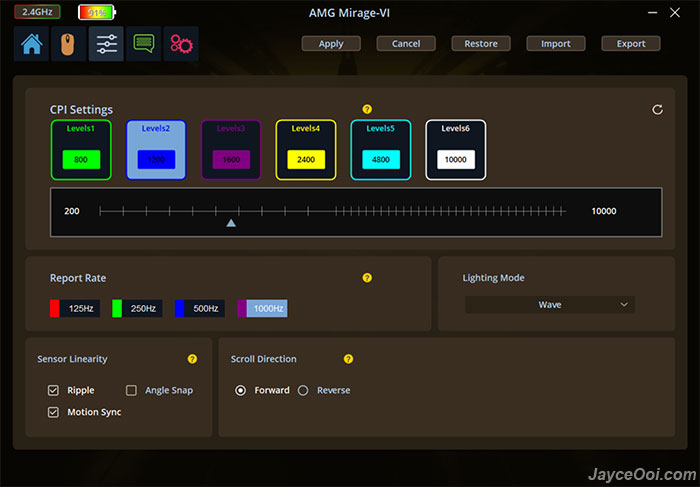
Task: Open the green chat macro icon
Action: coord(144,44)
